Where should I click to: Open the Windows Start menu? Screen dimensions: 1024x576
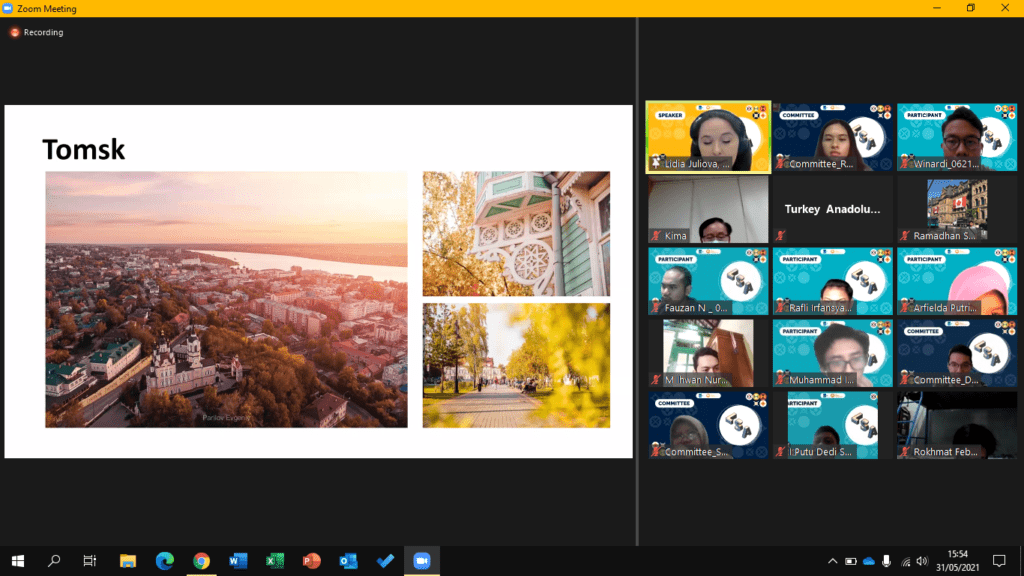point(18,561)
